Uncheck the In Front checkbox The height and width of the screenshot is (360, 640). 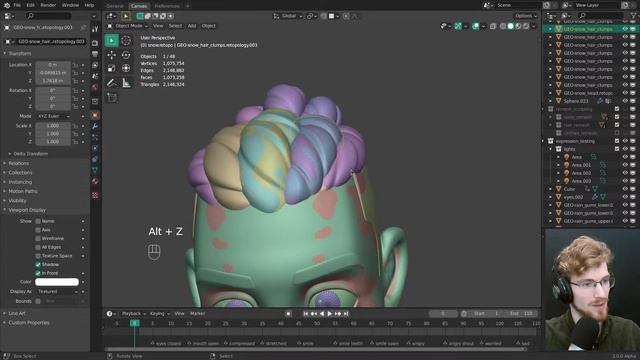tap(38, 273)
